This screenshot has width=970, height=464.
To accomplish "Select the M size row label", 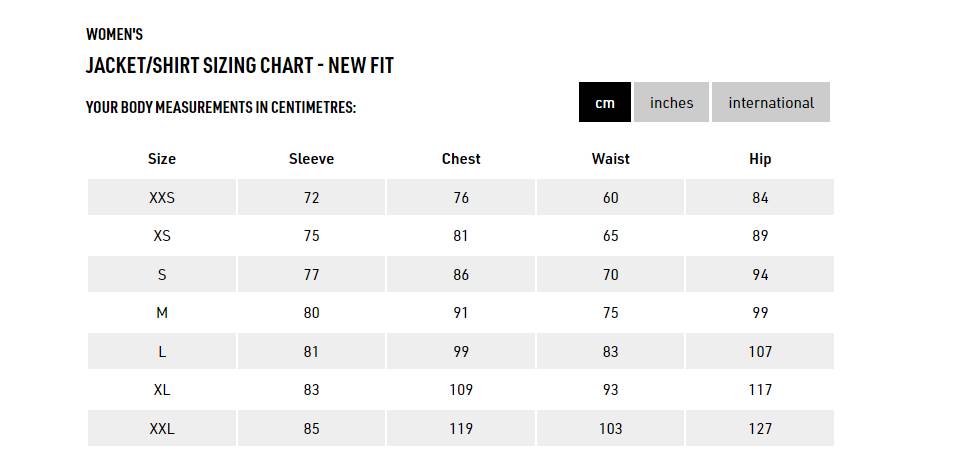I will coord(161,313).
